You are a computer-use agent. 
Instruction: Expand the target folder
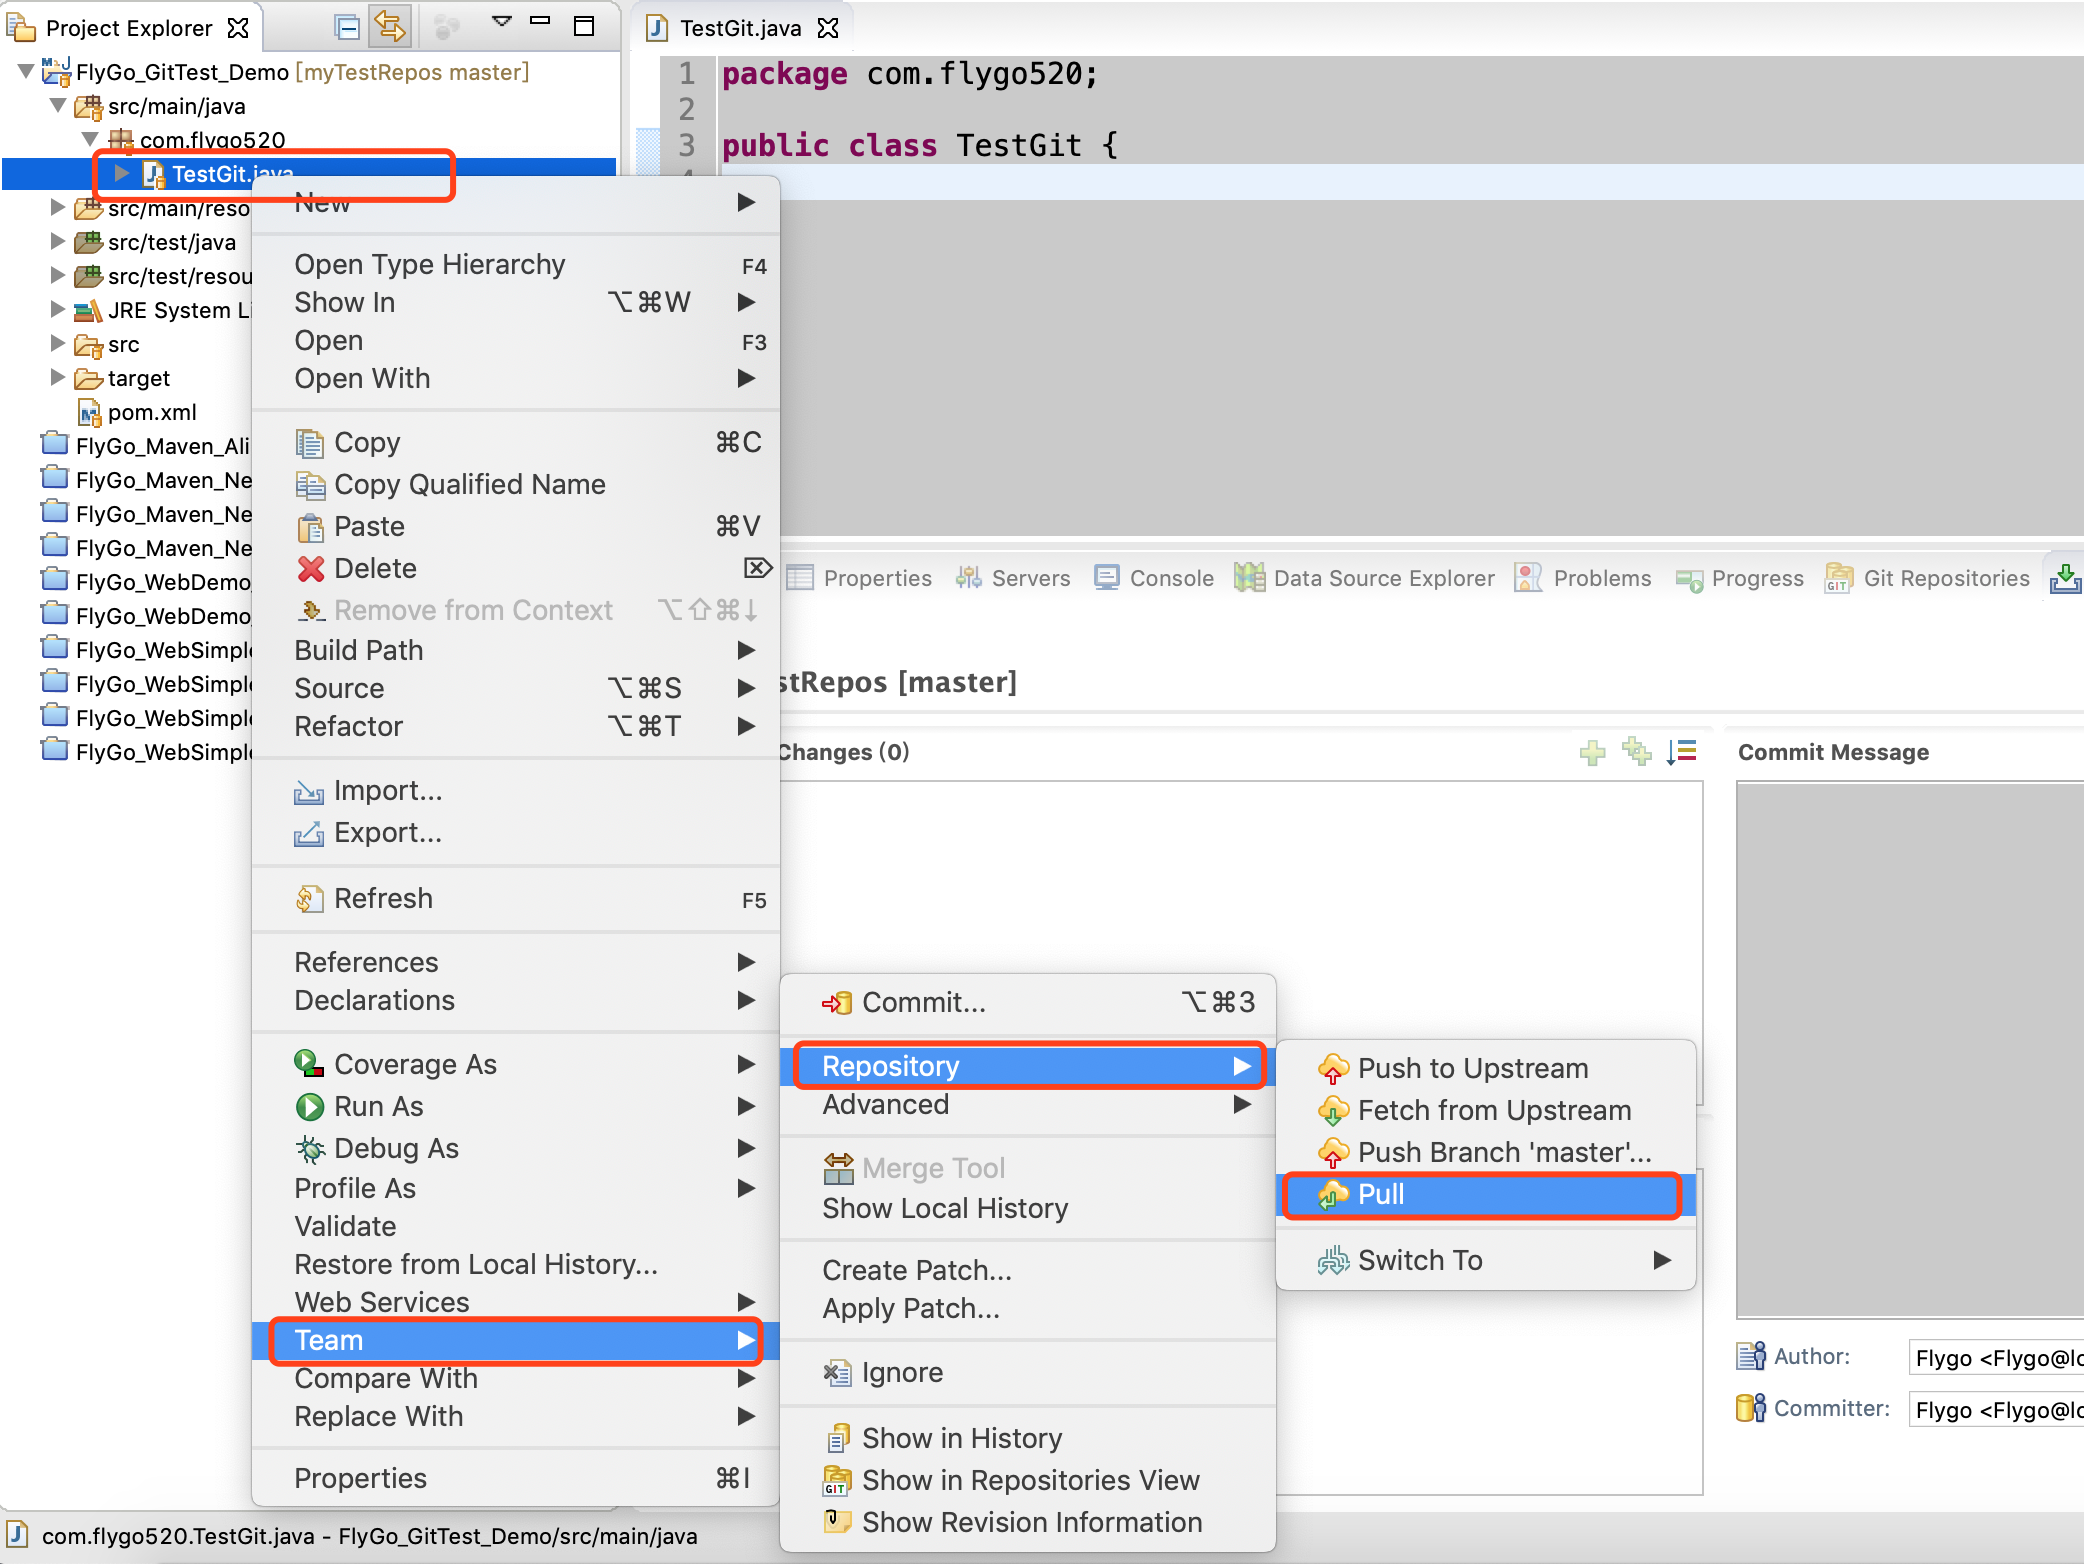point(58,378)
